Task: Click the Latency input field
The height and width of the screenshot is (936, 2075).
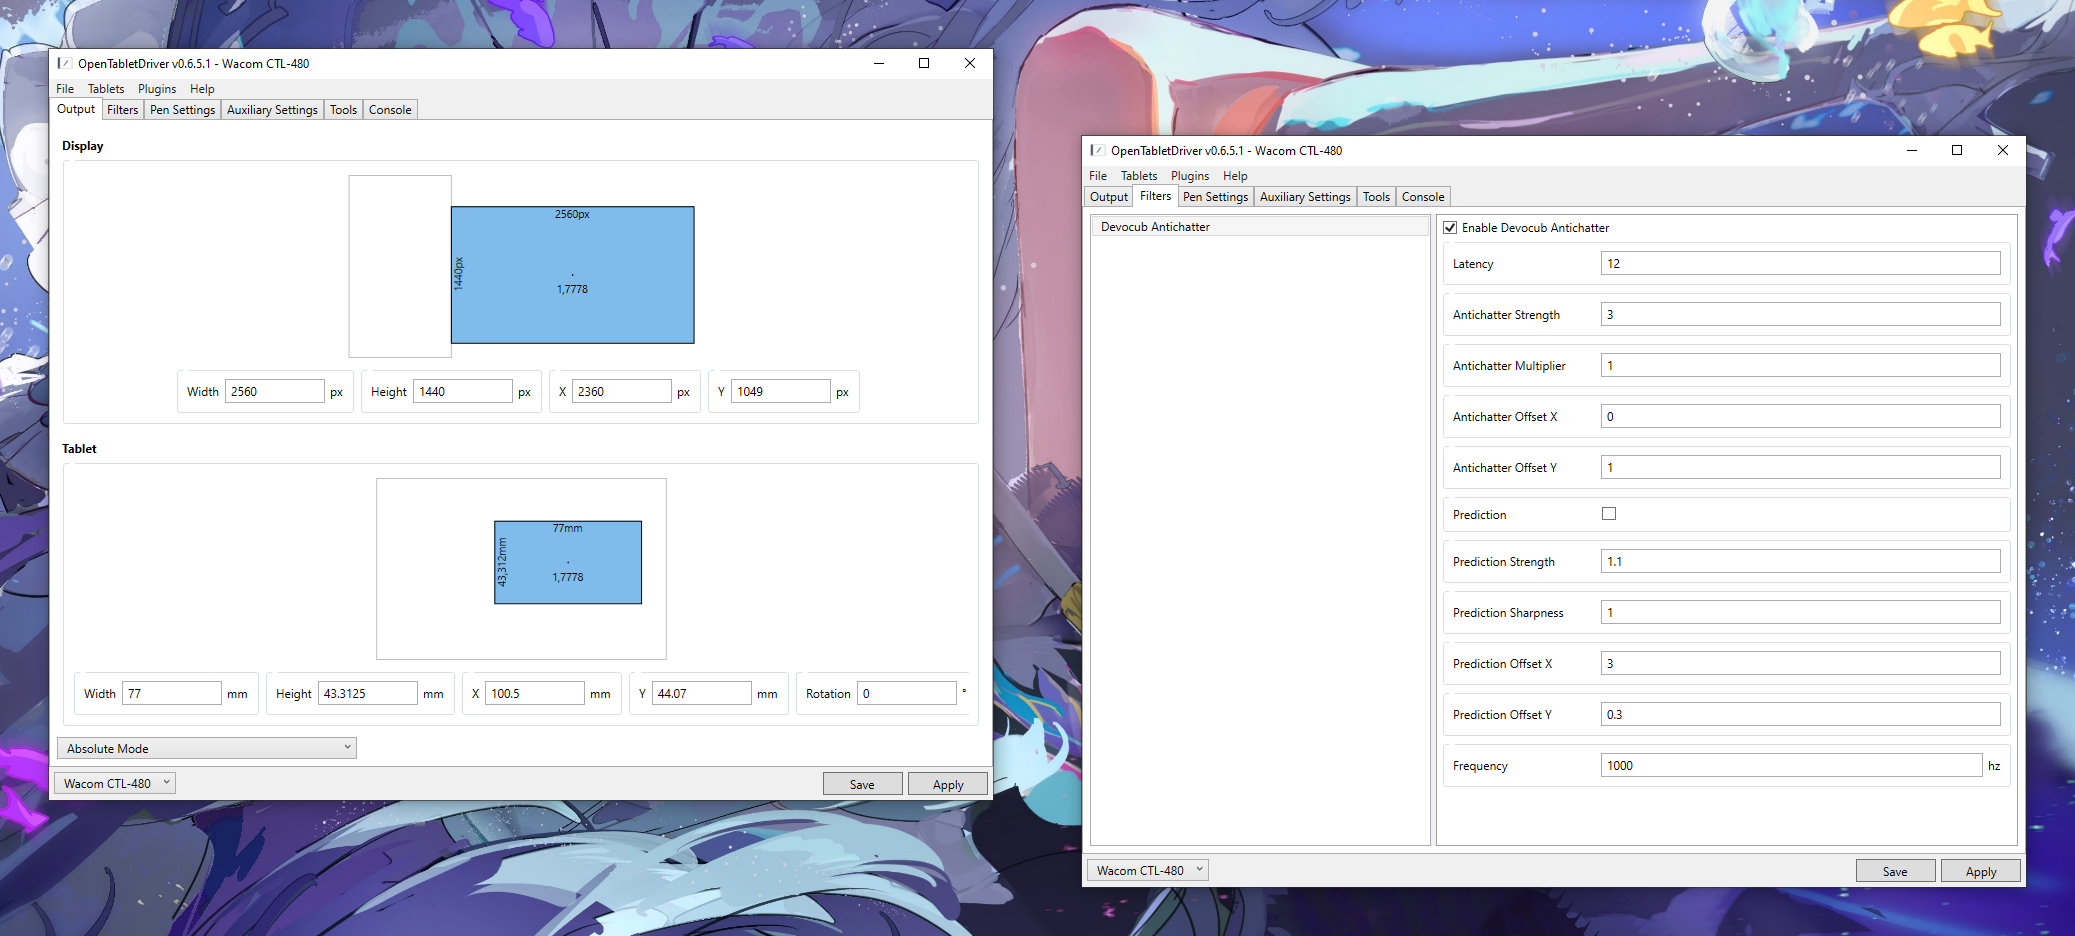Action: (x=1799, y=264)
